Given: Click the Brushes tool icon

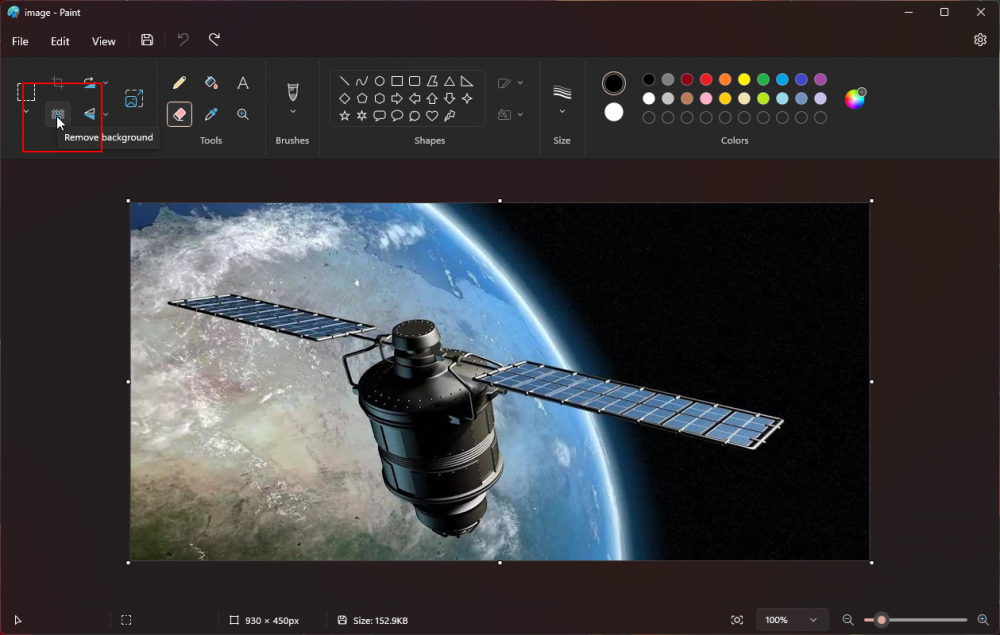Looking at the screenshot, I should [293, 92].
